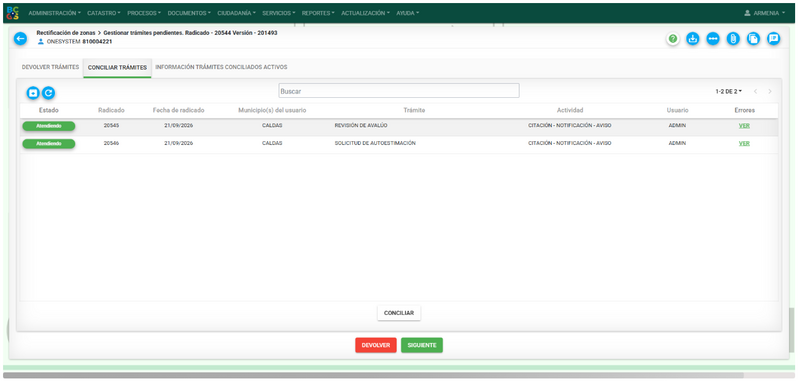This screenshot has height=387, width=800.
Task: Open INFORMACIÓN TRÁMITES CONCILIADOS ACTIVOS tab
Action: (x=221, y=67)
